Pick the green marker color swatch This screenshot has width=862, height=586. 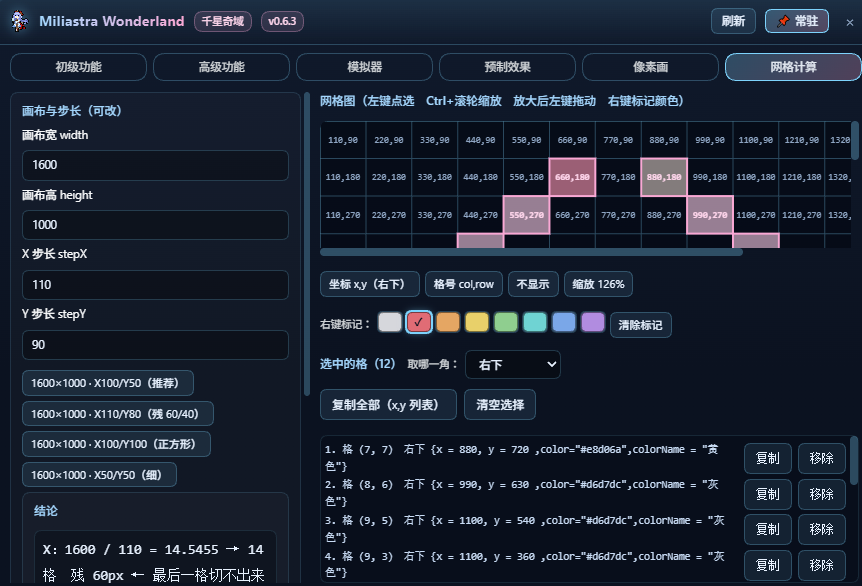point(506,322)
